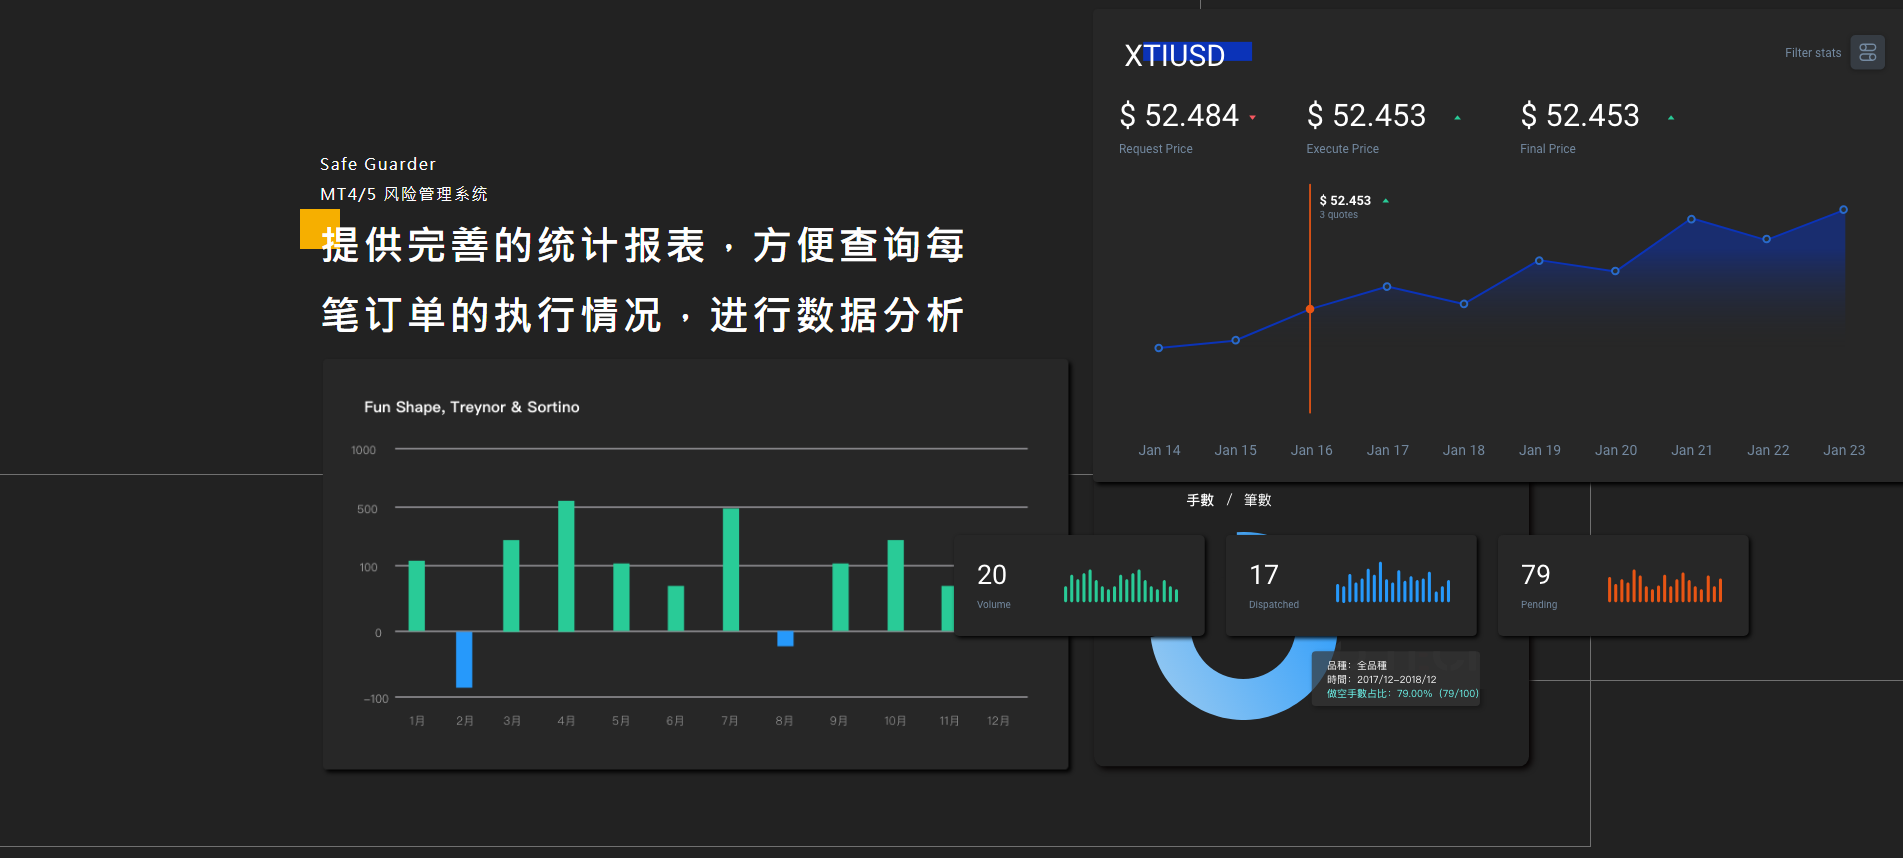This screenshot has height=858, width=1903.
Task: Click the orange Jan 16 chart marker point
Action: pyautogui.click(x=1310, y=309)
